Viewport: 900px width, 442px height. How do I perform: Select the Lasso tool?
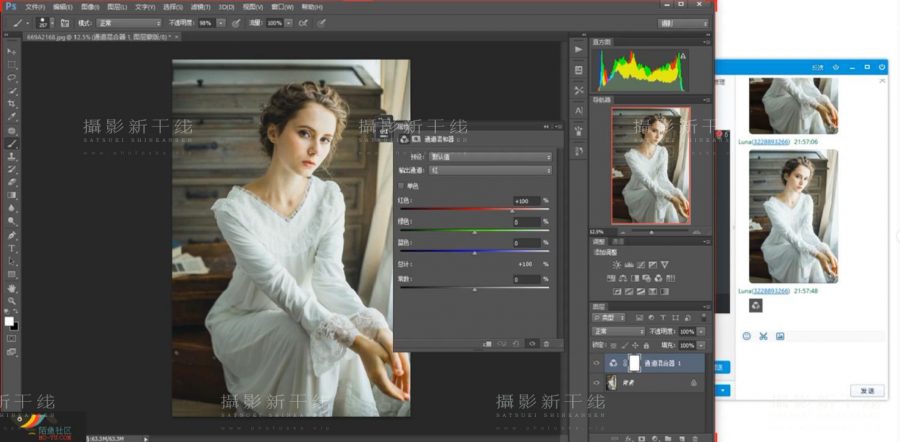[11, 78]
